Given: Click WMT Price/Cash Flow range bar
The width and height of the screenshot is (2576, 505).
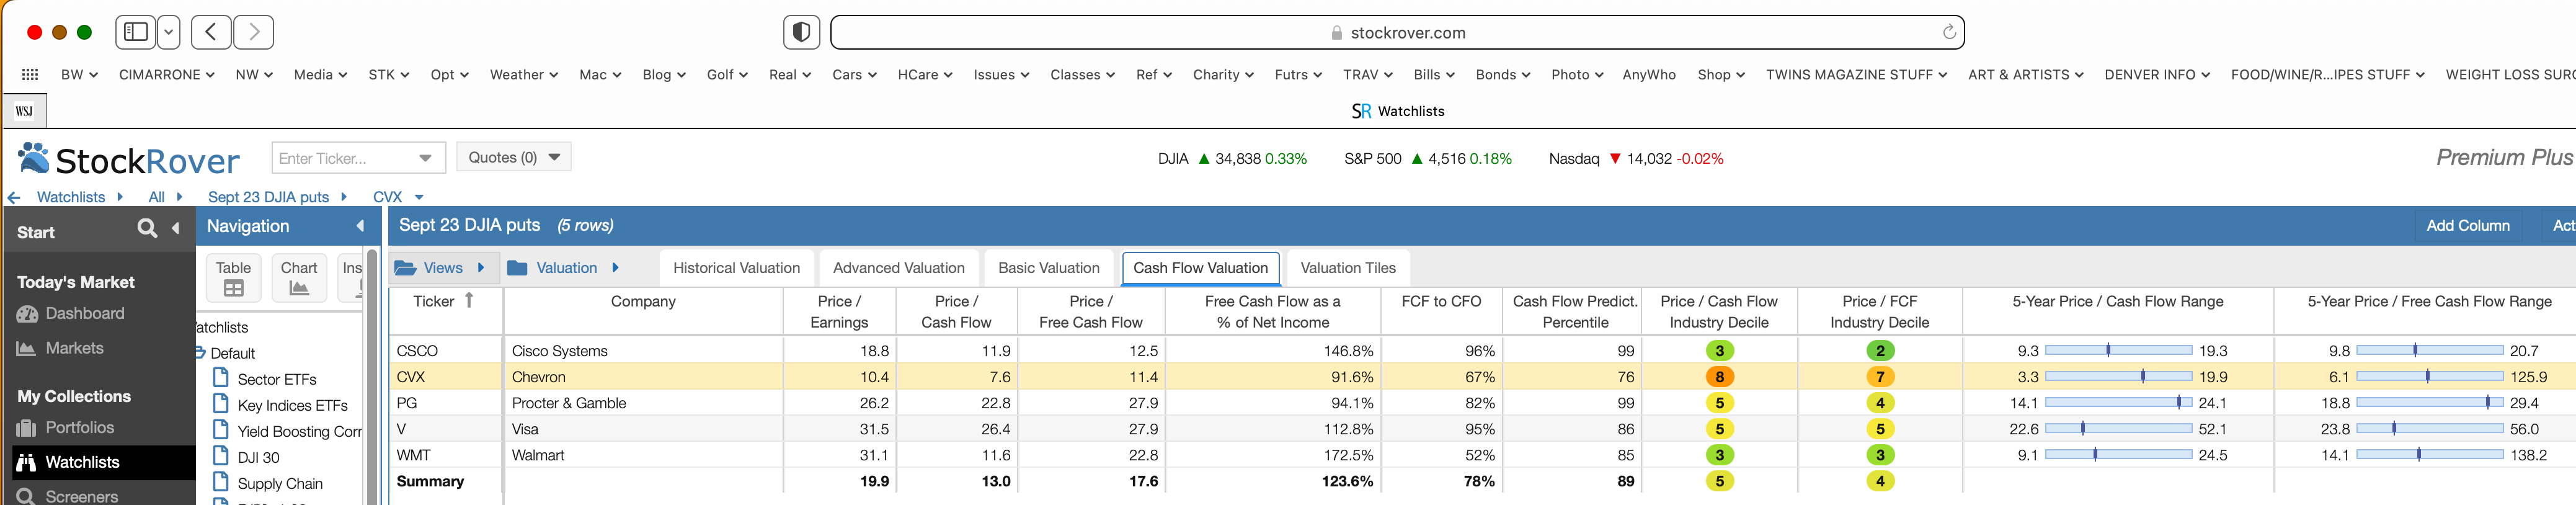Looking at the screenshot, I should (2118, 455).
